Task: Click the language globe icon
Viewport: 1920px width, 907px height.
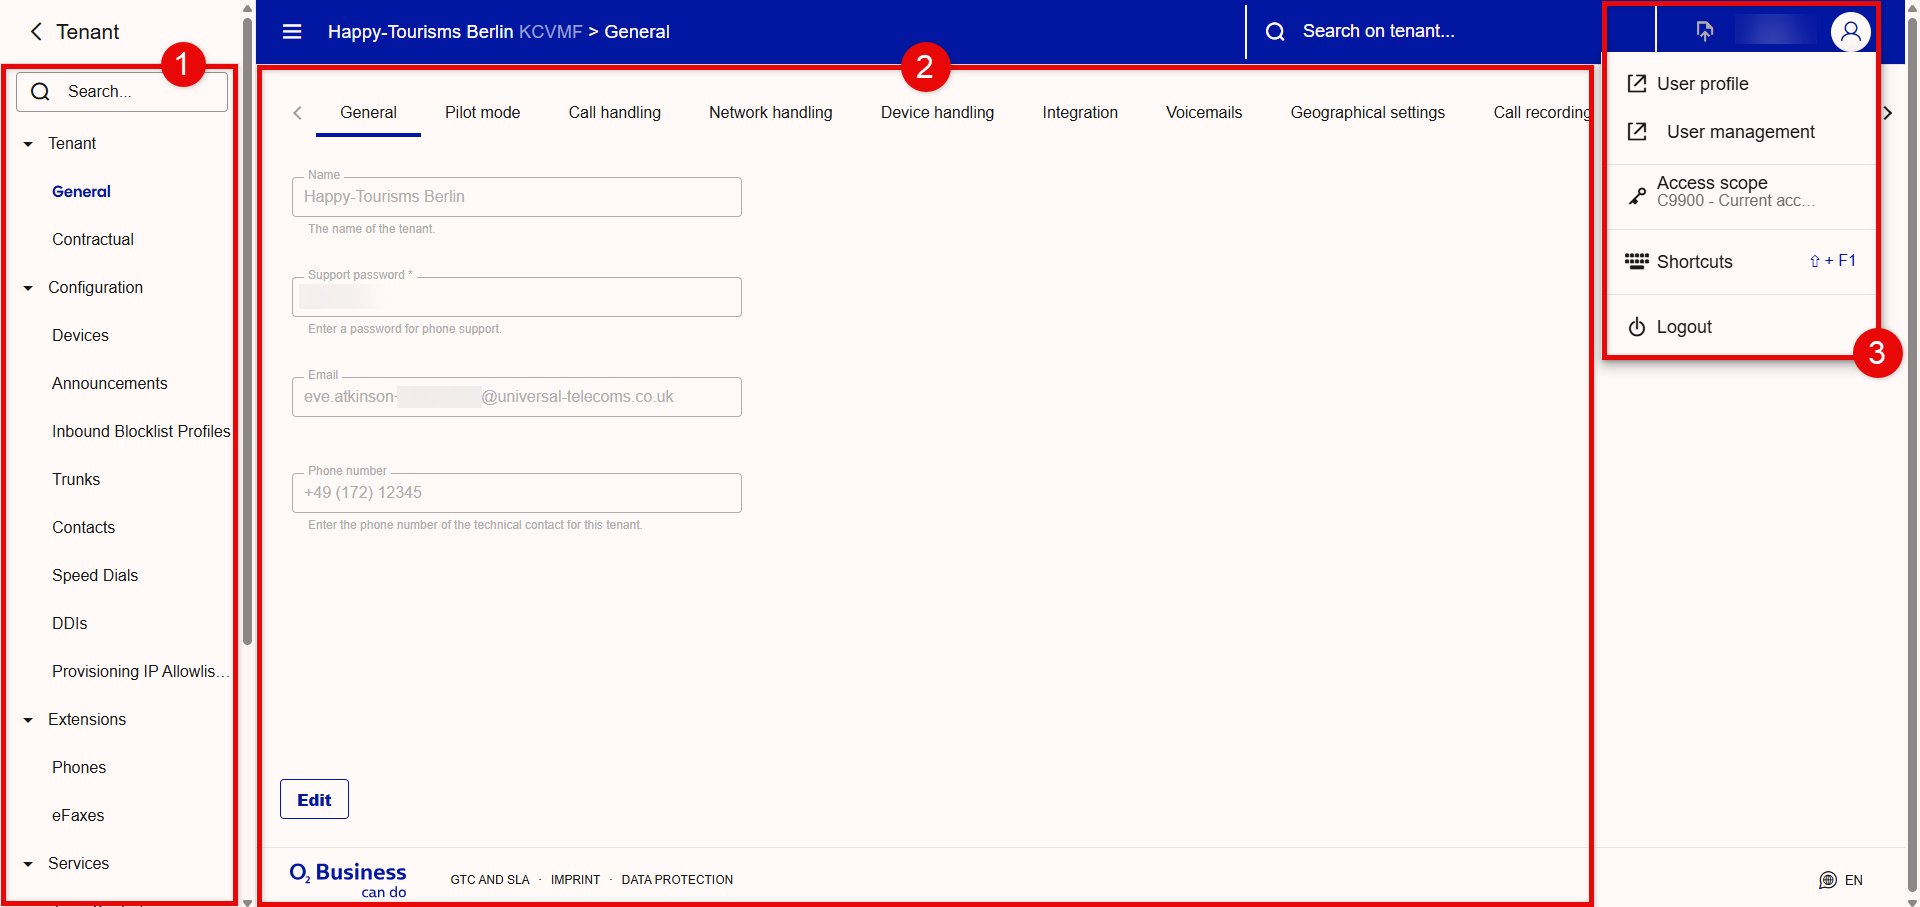Action: 1828,880
